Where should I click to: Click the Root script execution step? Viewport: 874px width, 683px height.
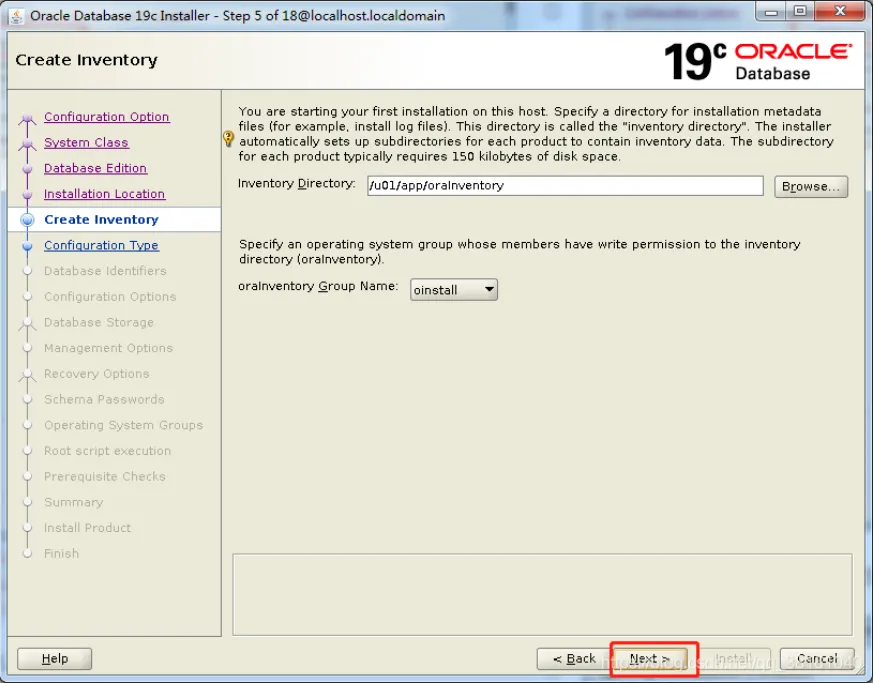[108, 450]
